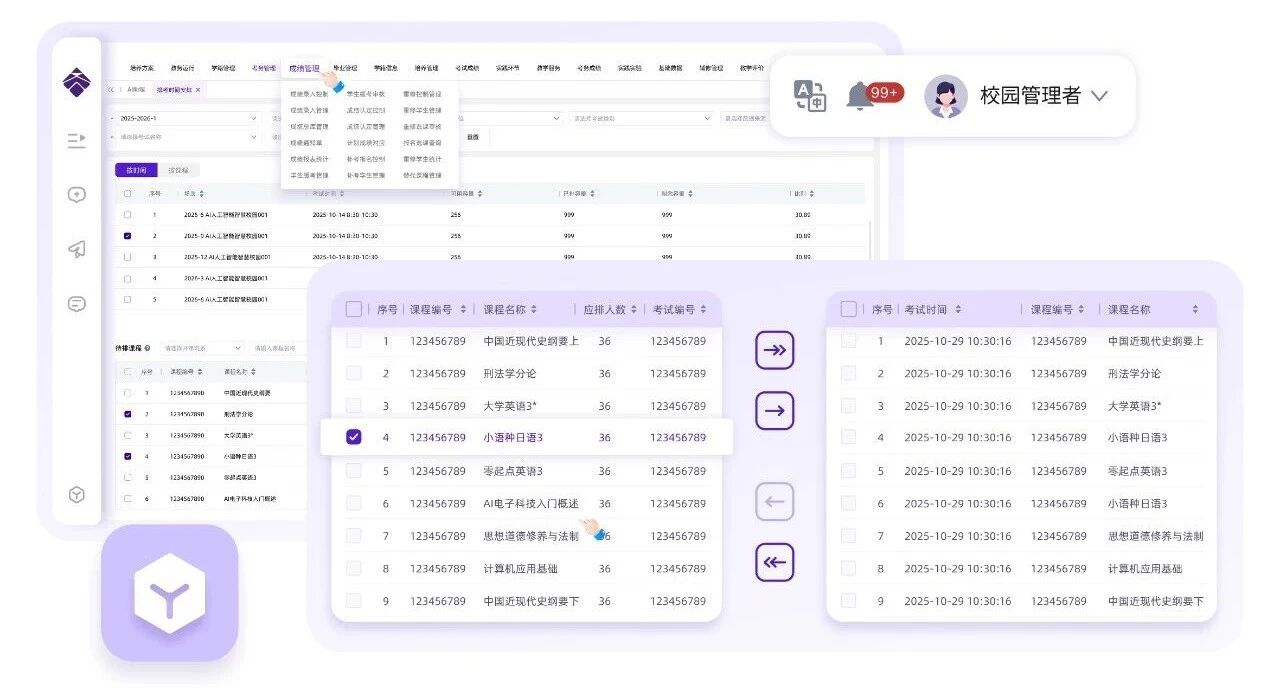Close the 排考时间安排 tab
This screenshot has width=1280, height=688.
tap(198, 90)
